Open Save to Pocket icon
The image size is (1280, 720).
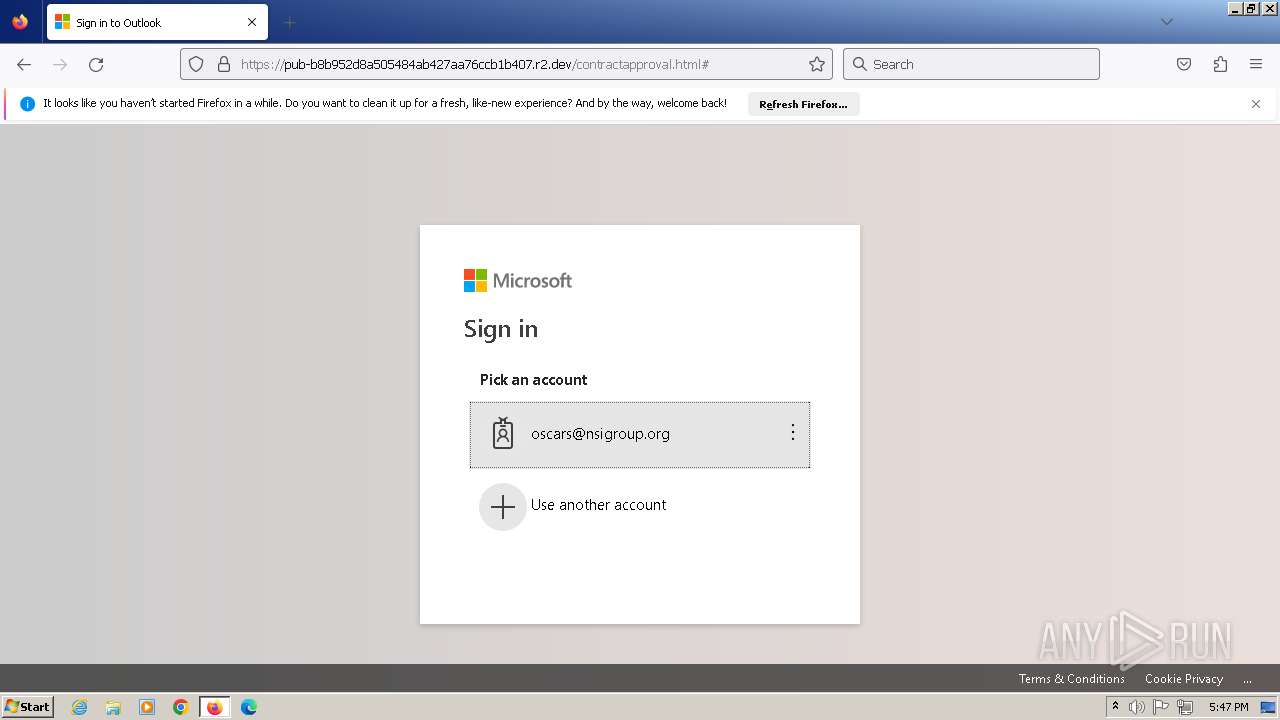click(x=1184, y=64)
